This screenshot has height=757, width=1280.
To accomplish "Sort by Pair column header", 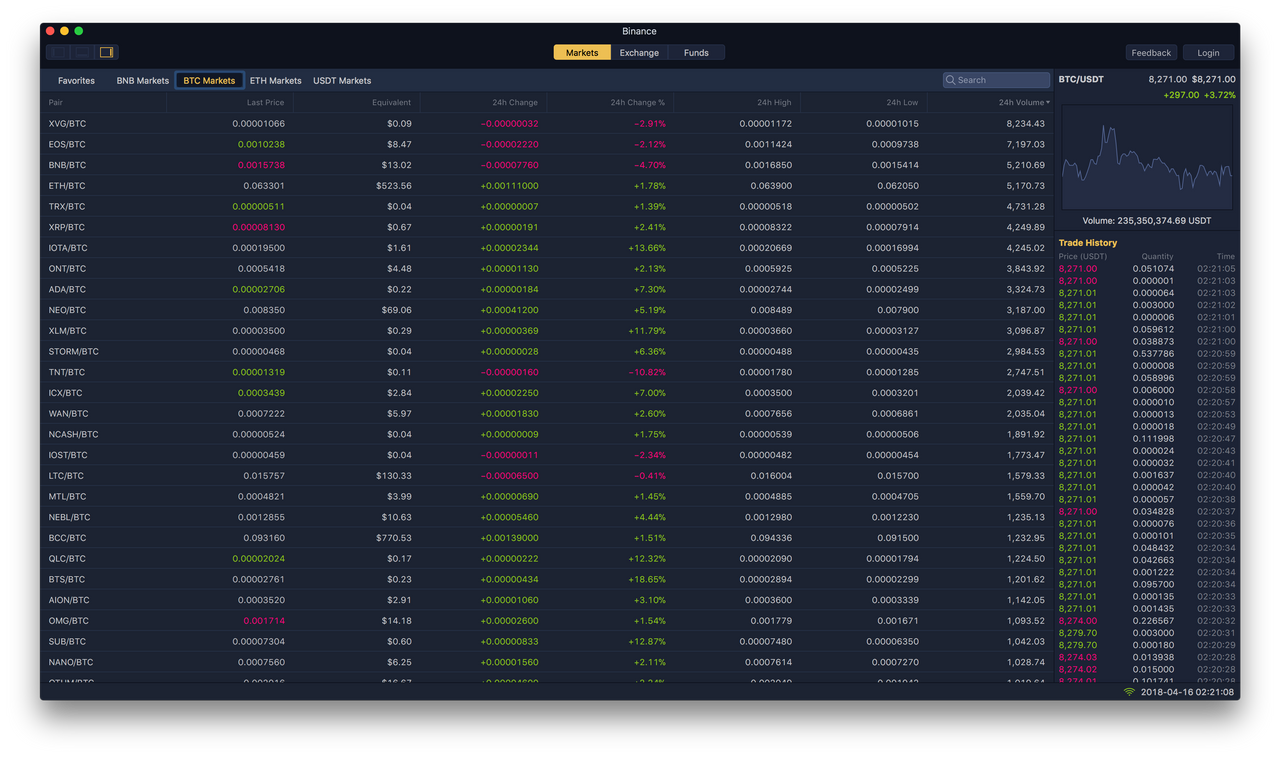I will (56, 103).
